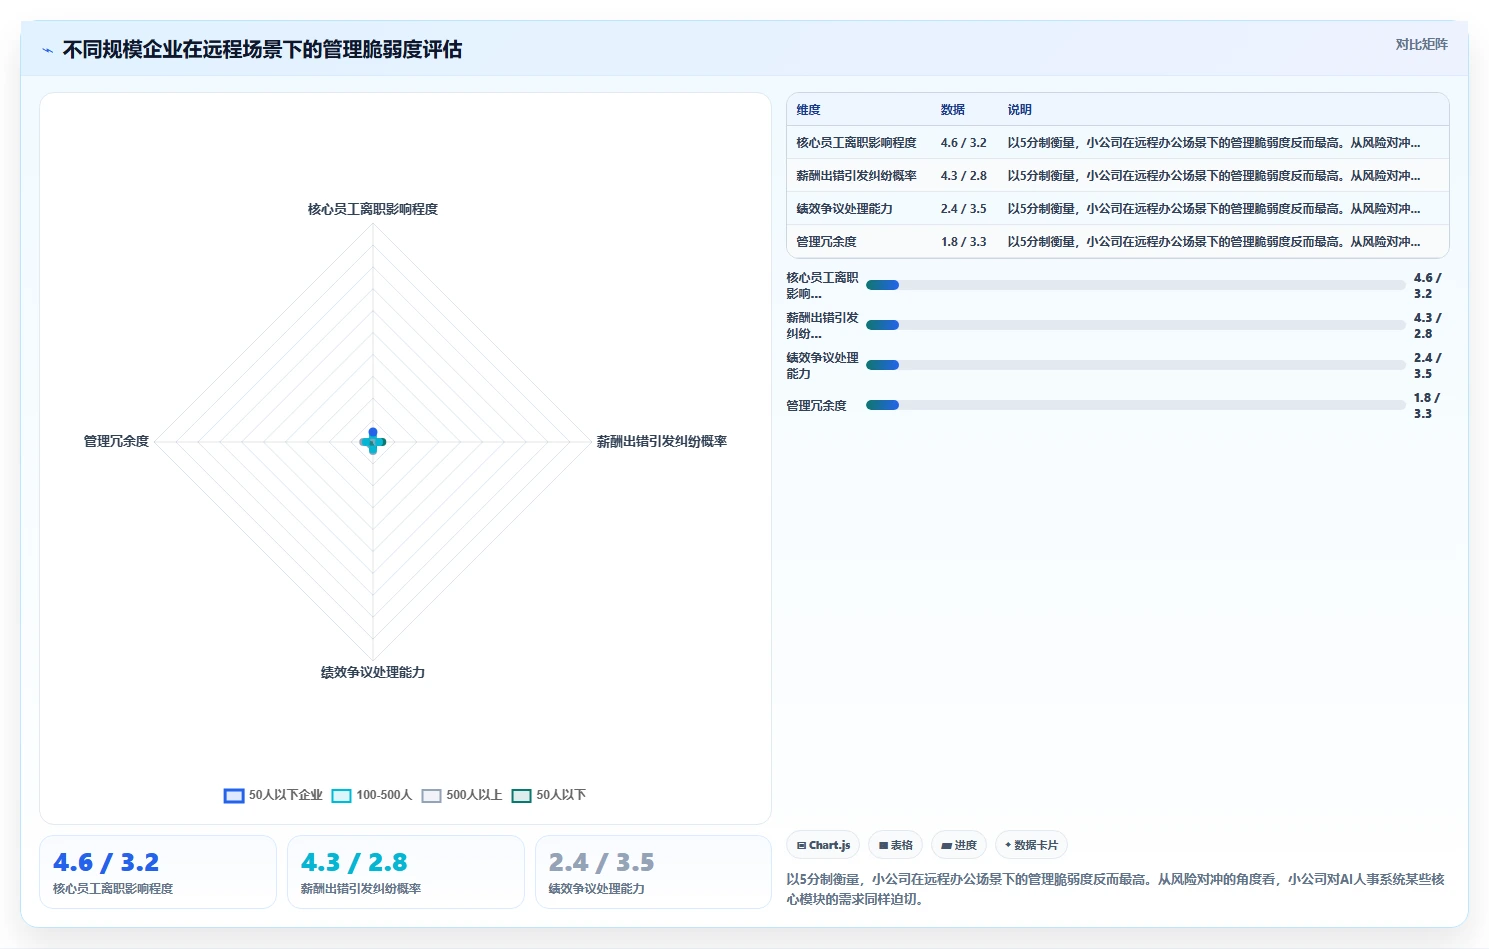Toggle the 50人以下企业 legend swatch
1489x949 pixels.
234,796
